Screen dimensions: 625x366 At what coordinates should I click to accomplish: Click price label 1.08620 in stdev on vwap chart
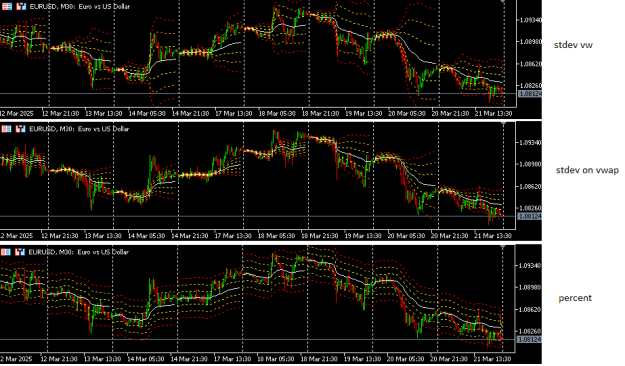530,186
